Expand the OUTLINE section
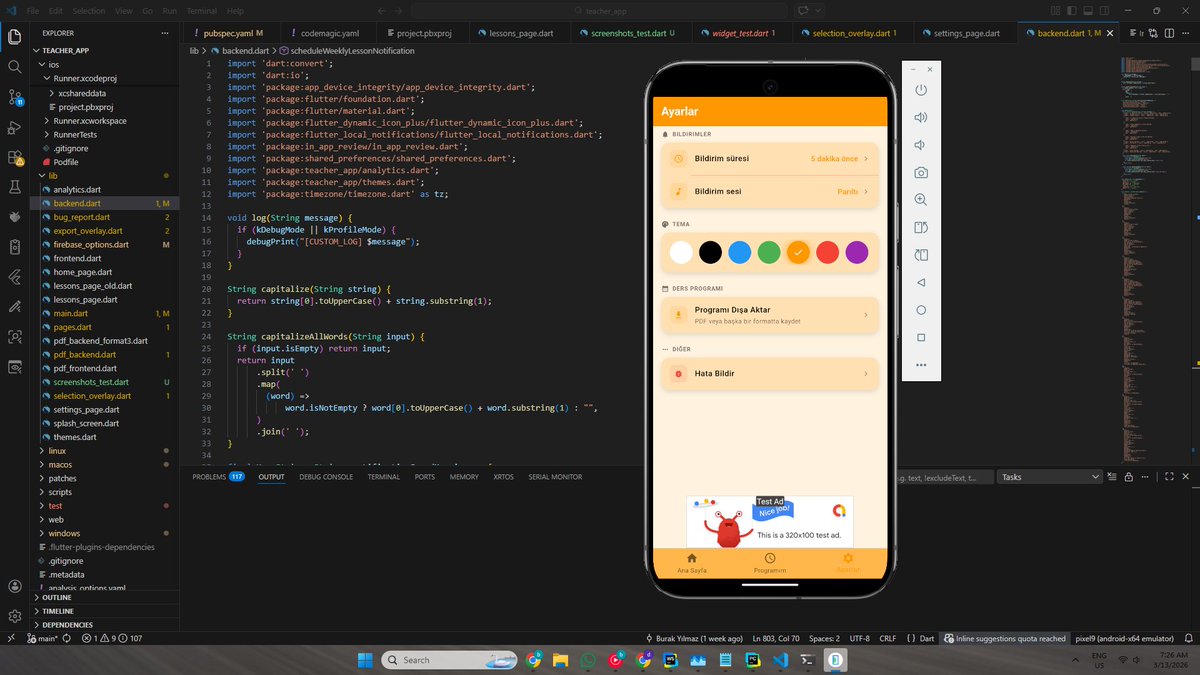The height and width of the screenshot is (675, 1200). [105, 597]
